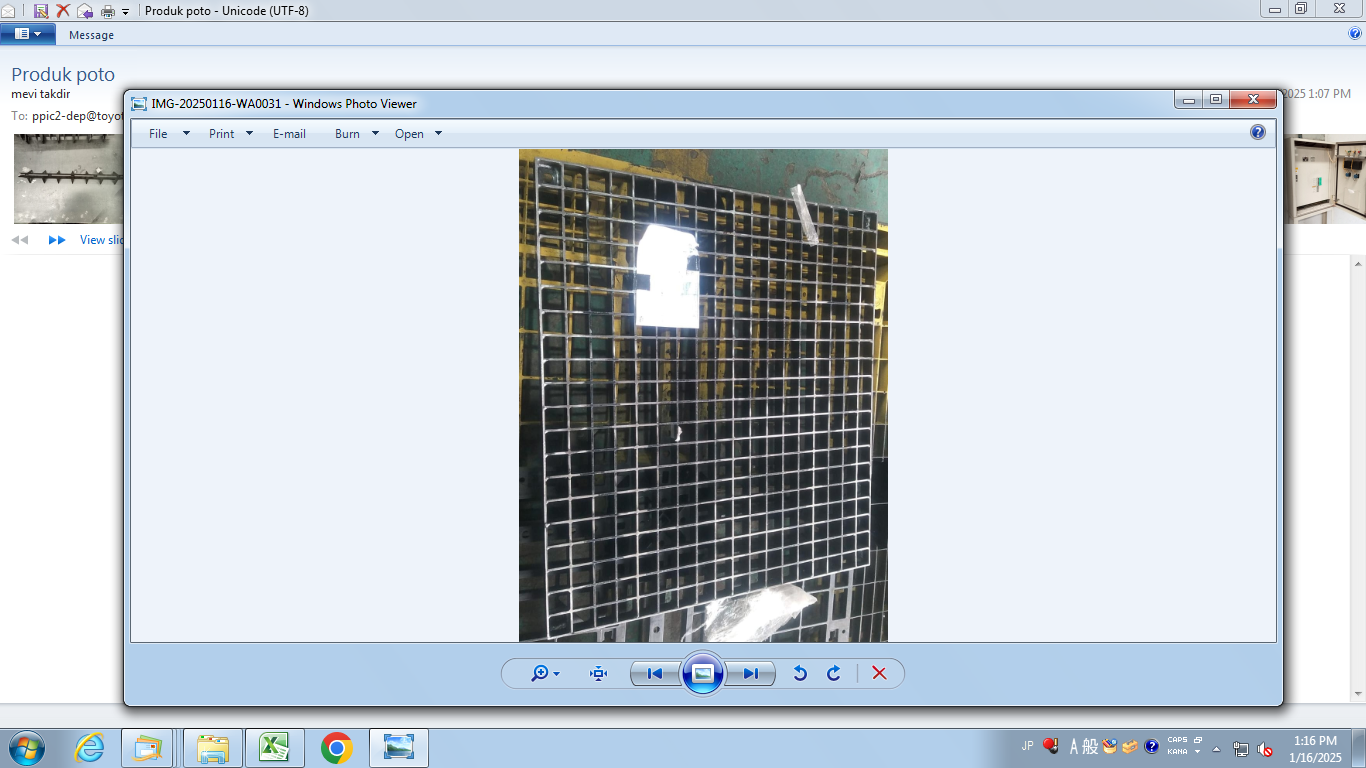The image size is (1366, 768).
Task: Open the zoom magnifier control
Action: (x=545, y=674)
